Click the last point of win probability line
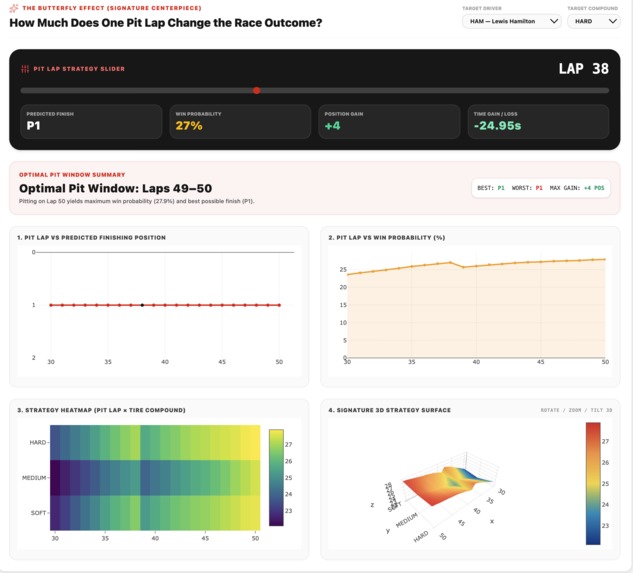The width and height of the screenshot is (633, 573). (x=605, y=259)
